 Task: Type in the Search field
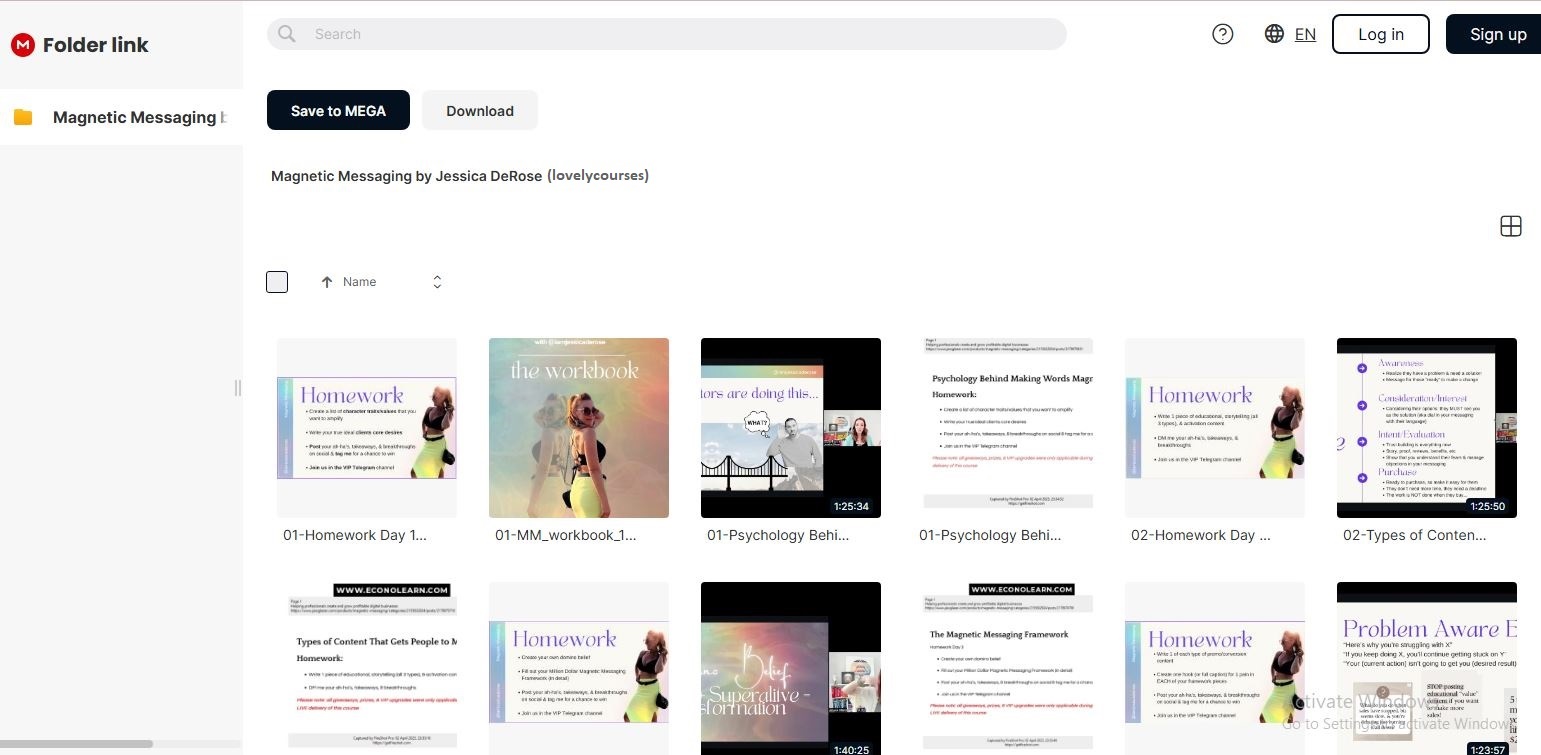pos(680,34)
